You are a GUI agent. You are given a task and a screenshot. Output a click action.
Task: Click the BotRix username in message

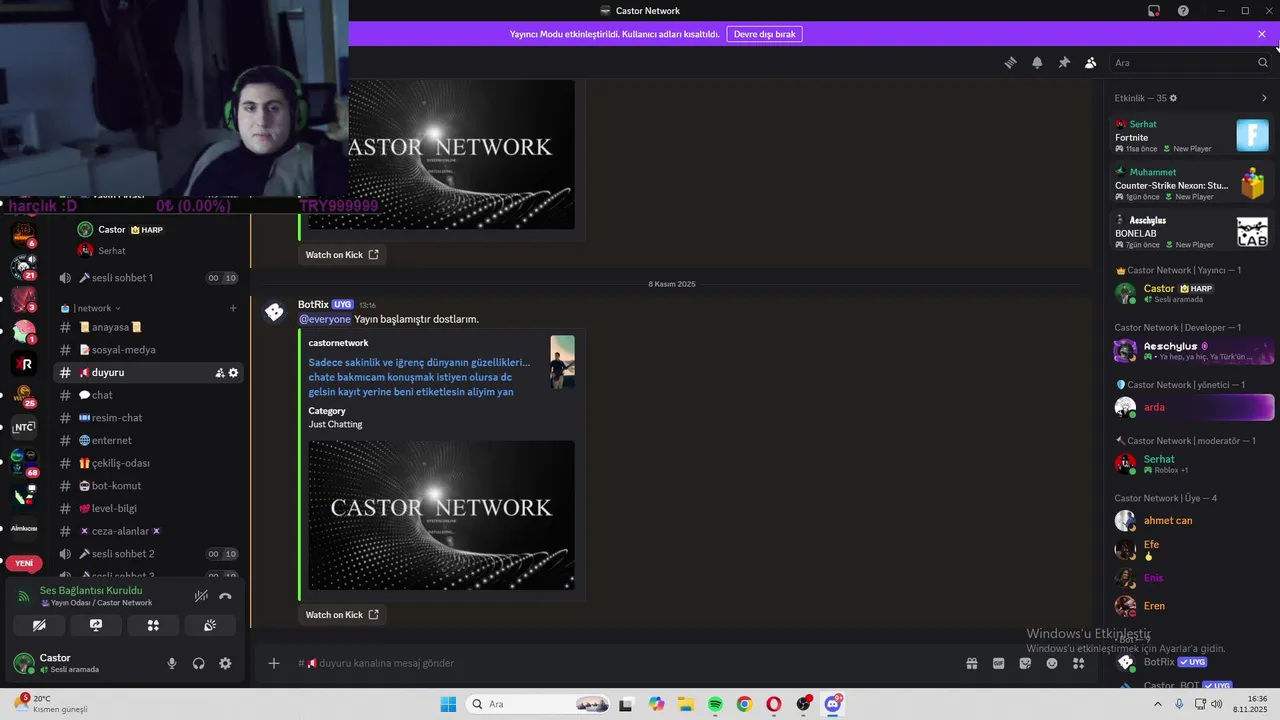(313, 304)
